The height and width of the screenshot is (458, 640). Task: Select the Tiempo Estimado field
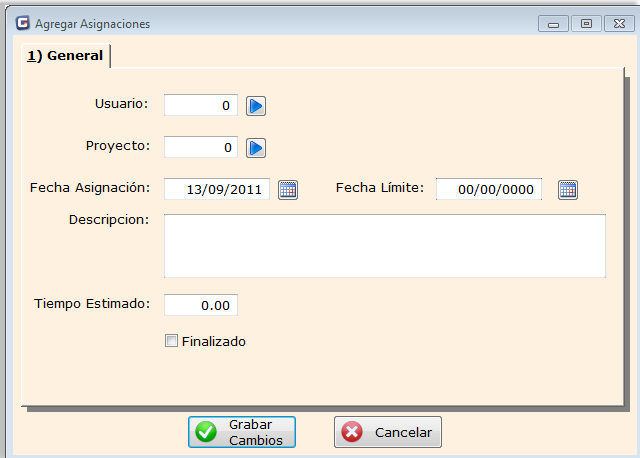[201, 305]
